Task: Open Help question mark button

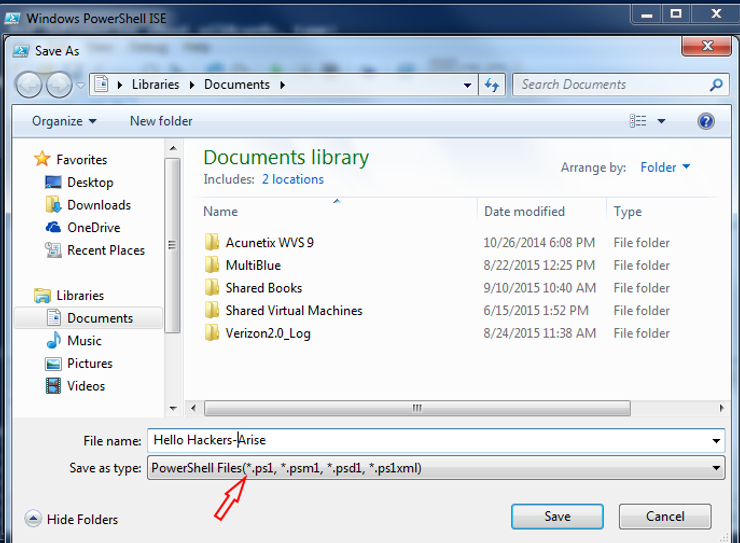Action: (706, 121)
